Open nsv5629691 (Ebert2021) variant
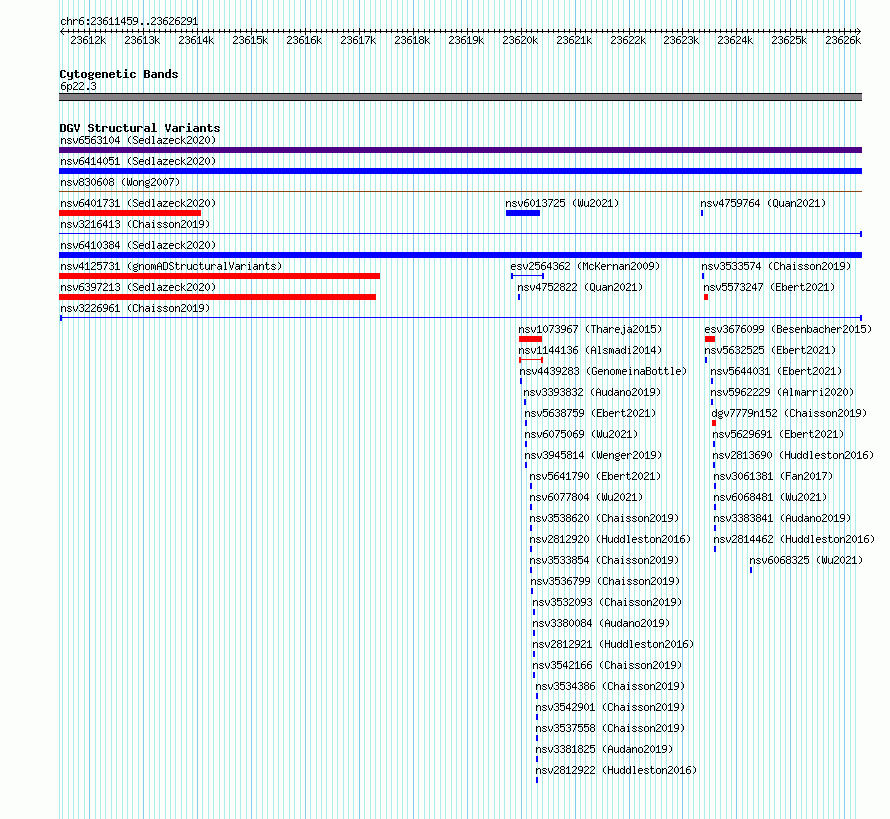The height and width of the screenshot is (819, 890). coord(778,434)
